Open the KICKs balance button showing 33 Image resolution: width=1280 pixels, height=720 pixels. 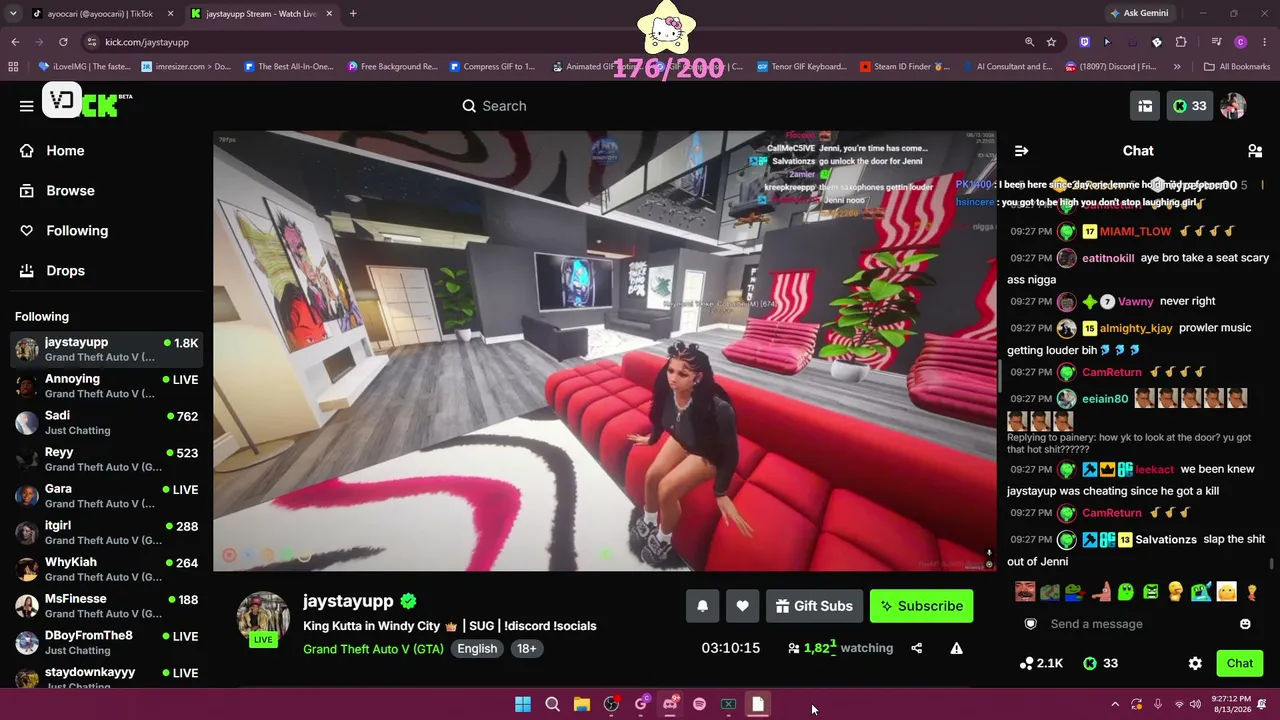[1190, 106]
